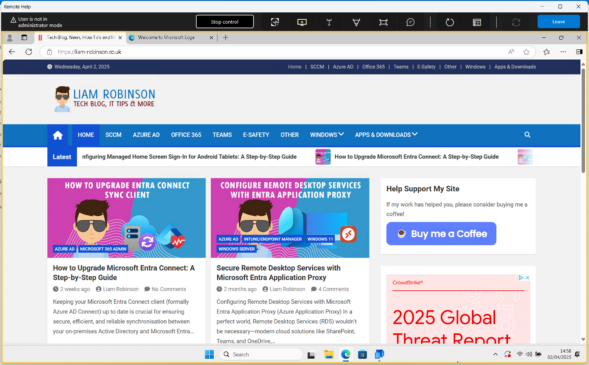Open the site search magnifier icon
The height and width of the screenshot is (365, 589).
tap(527, 134)
